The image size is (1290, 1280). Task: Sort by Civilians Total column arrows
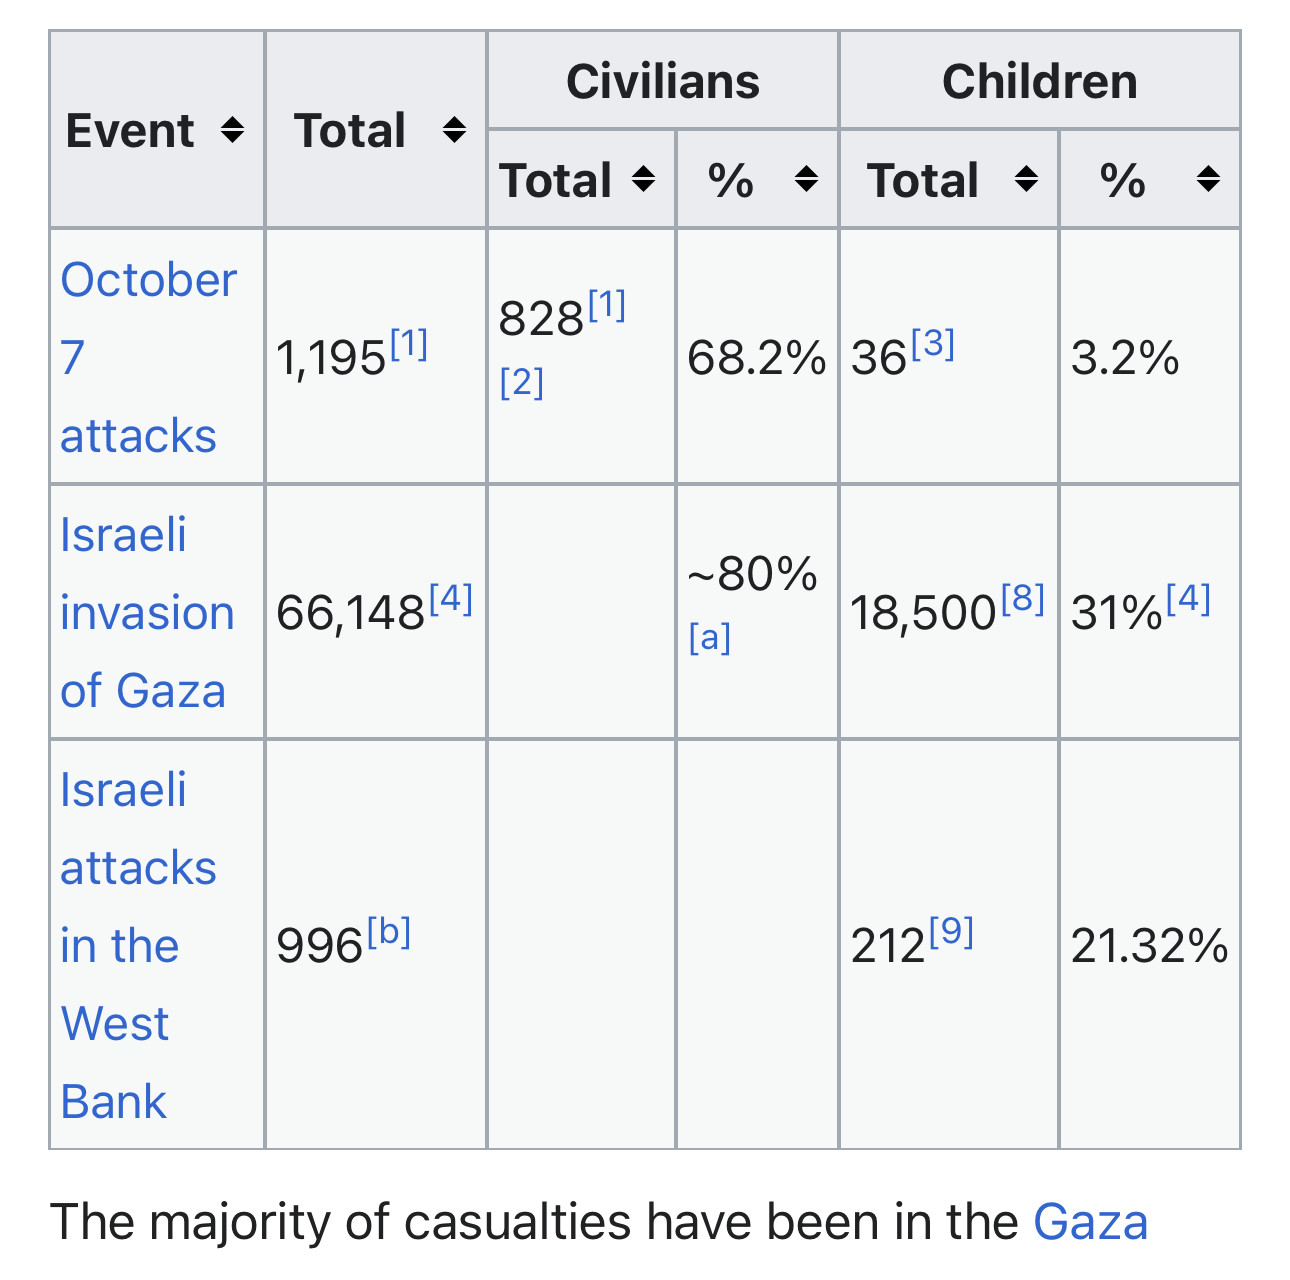pos(644,180)
